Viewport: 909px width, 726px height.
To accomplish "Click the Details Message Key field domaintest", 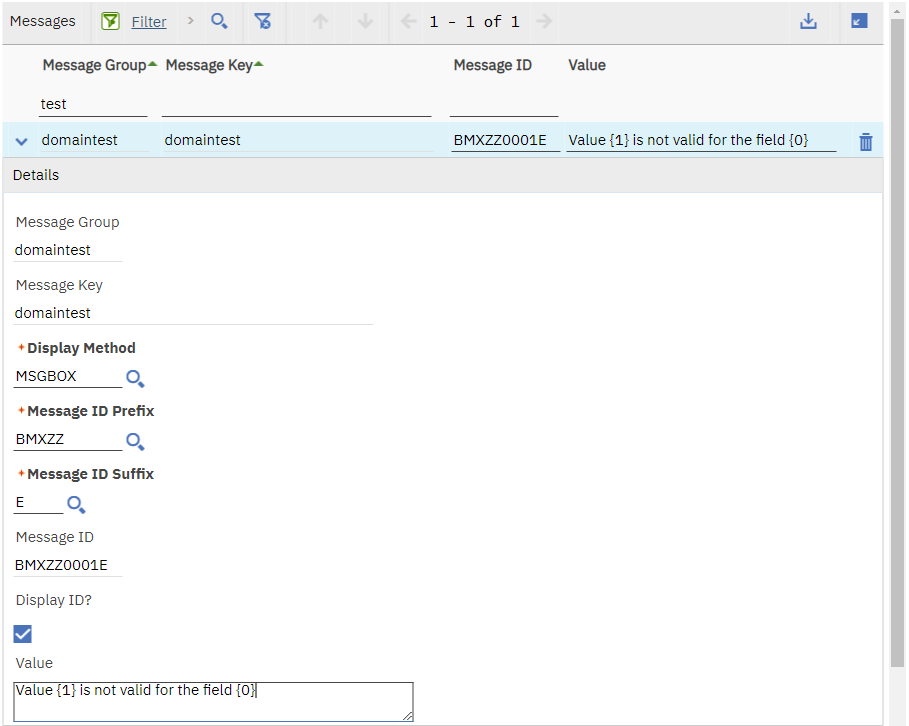I will [193, 313].
